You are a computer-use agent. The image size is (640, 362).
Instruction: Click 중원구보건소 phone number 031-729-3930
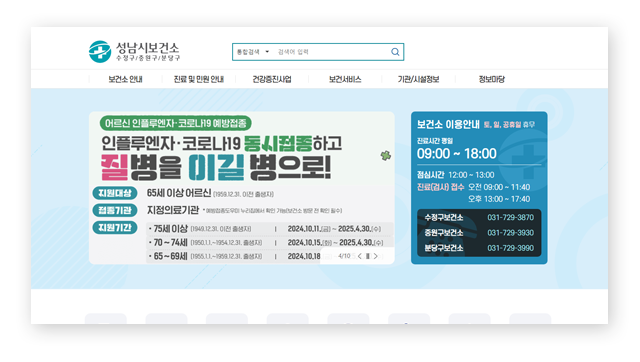510,233
